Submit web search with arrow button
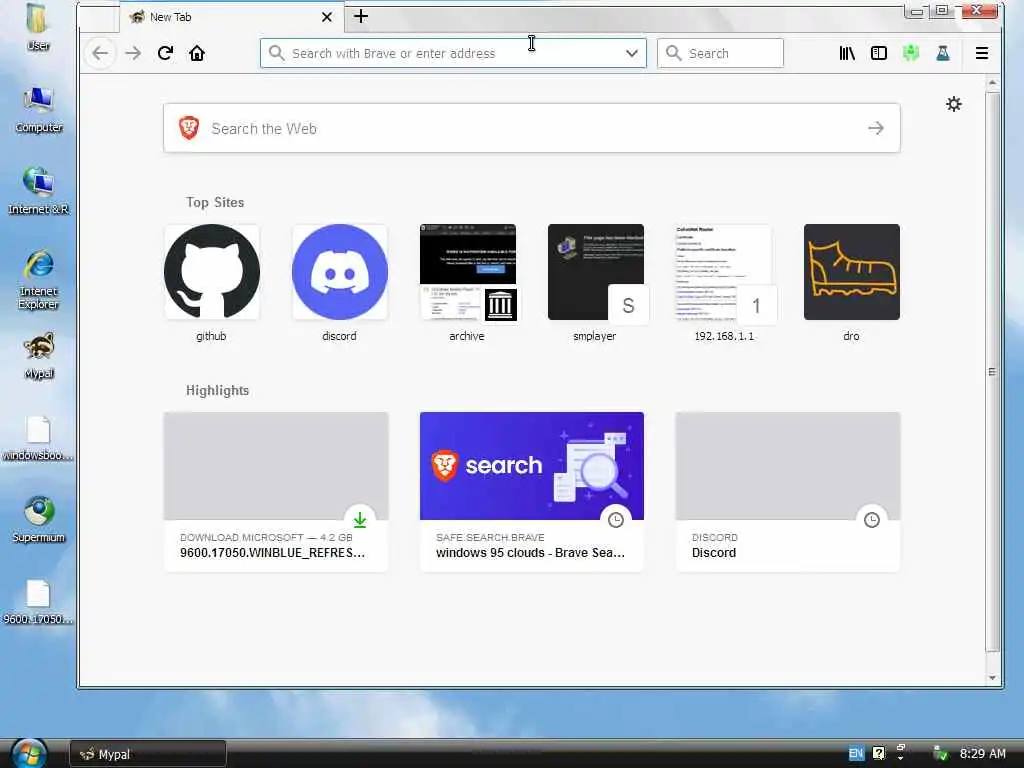The height and width of the screenshot is (768, 1024). tap(876, 128)
